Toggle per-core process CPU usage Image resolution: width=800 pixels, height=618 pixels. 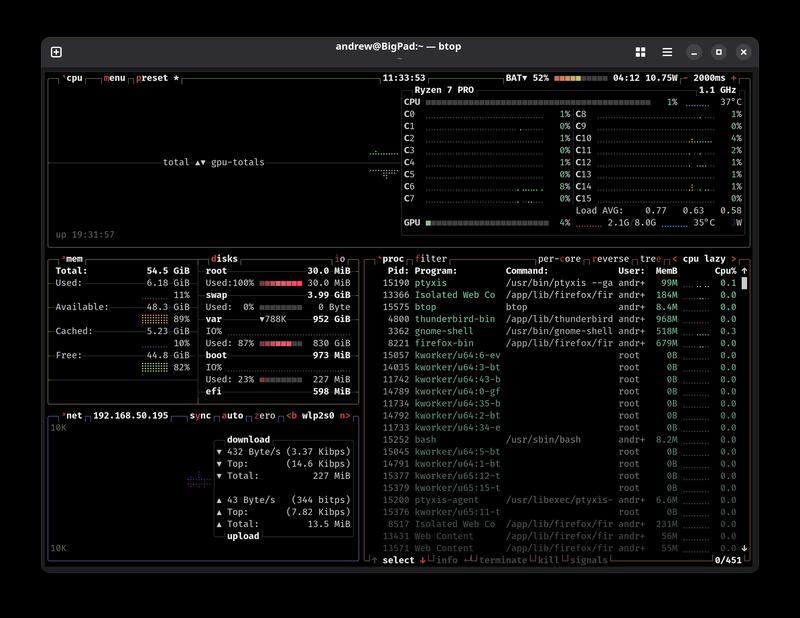[x=559, y=259]
